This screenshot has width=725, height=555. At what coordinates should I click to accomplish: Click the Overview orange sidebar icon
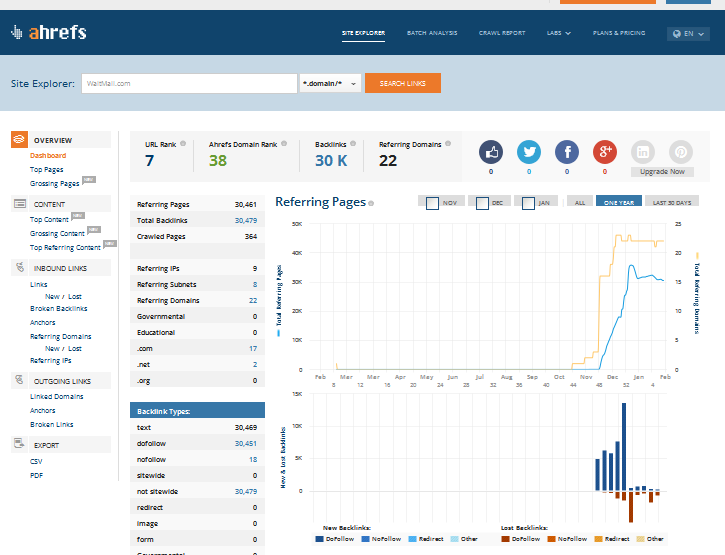[x=19, y=139]
